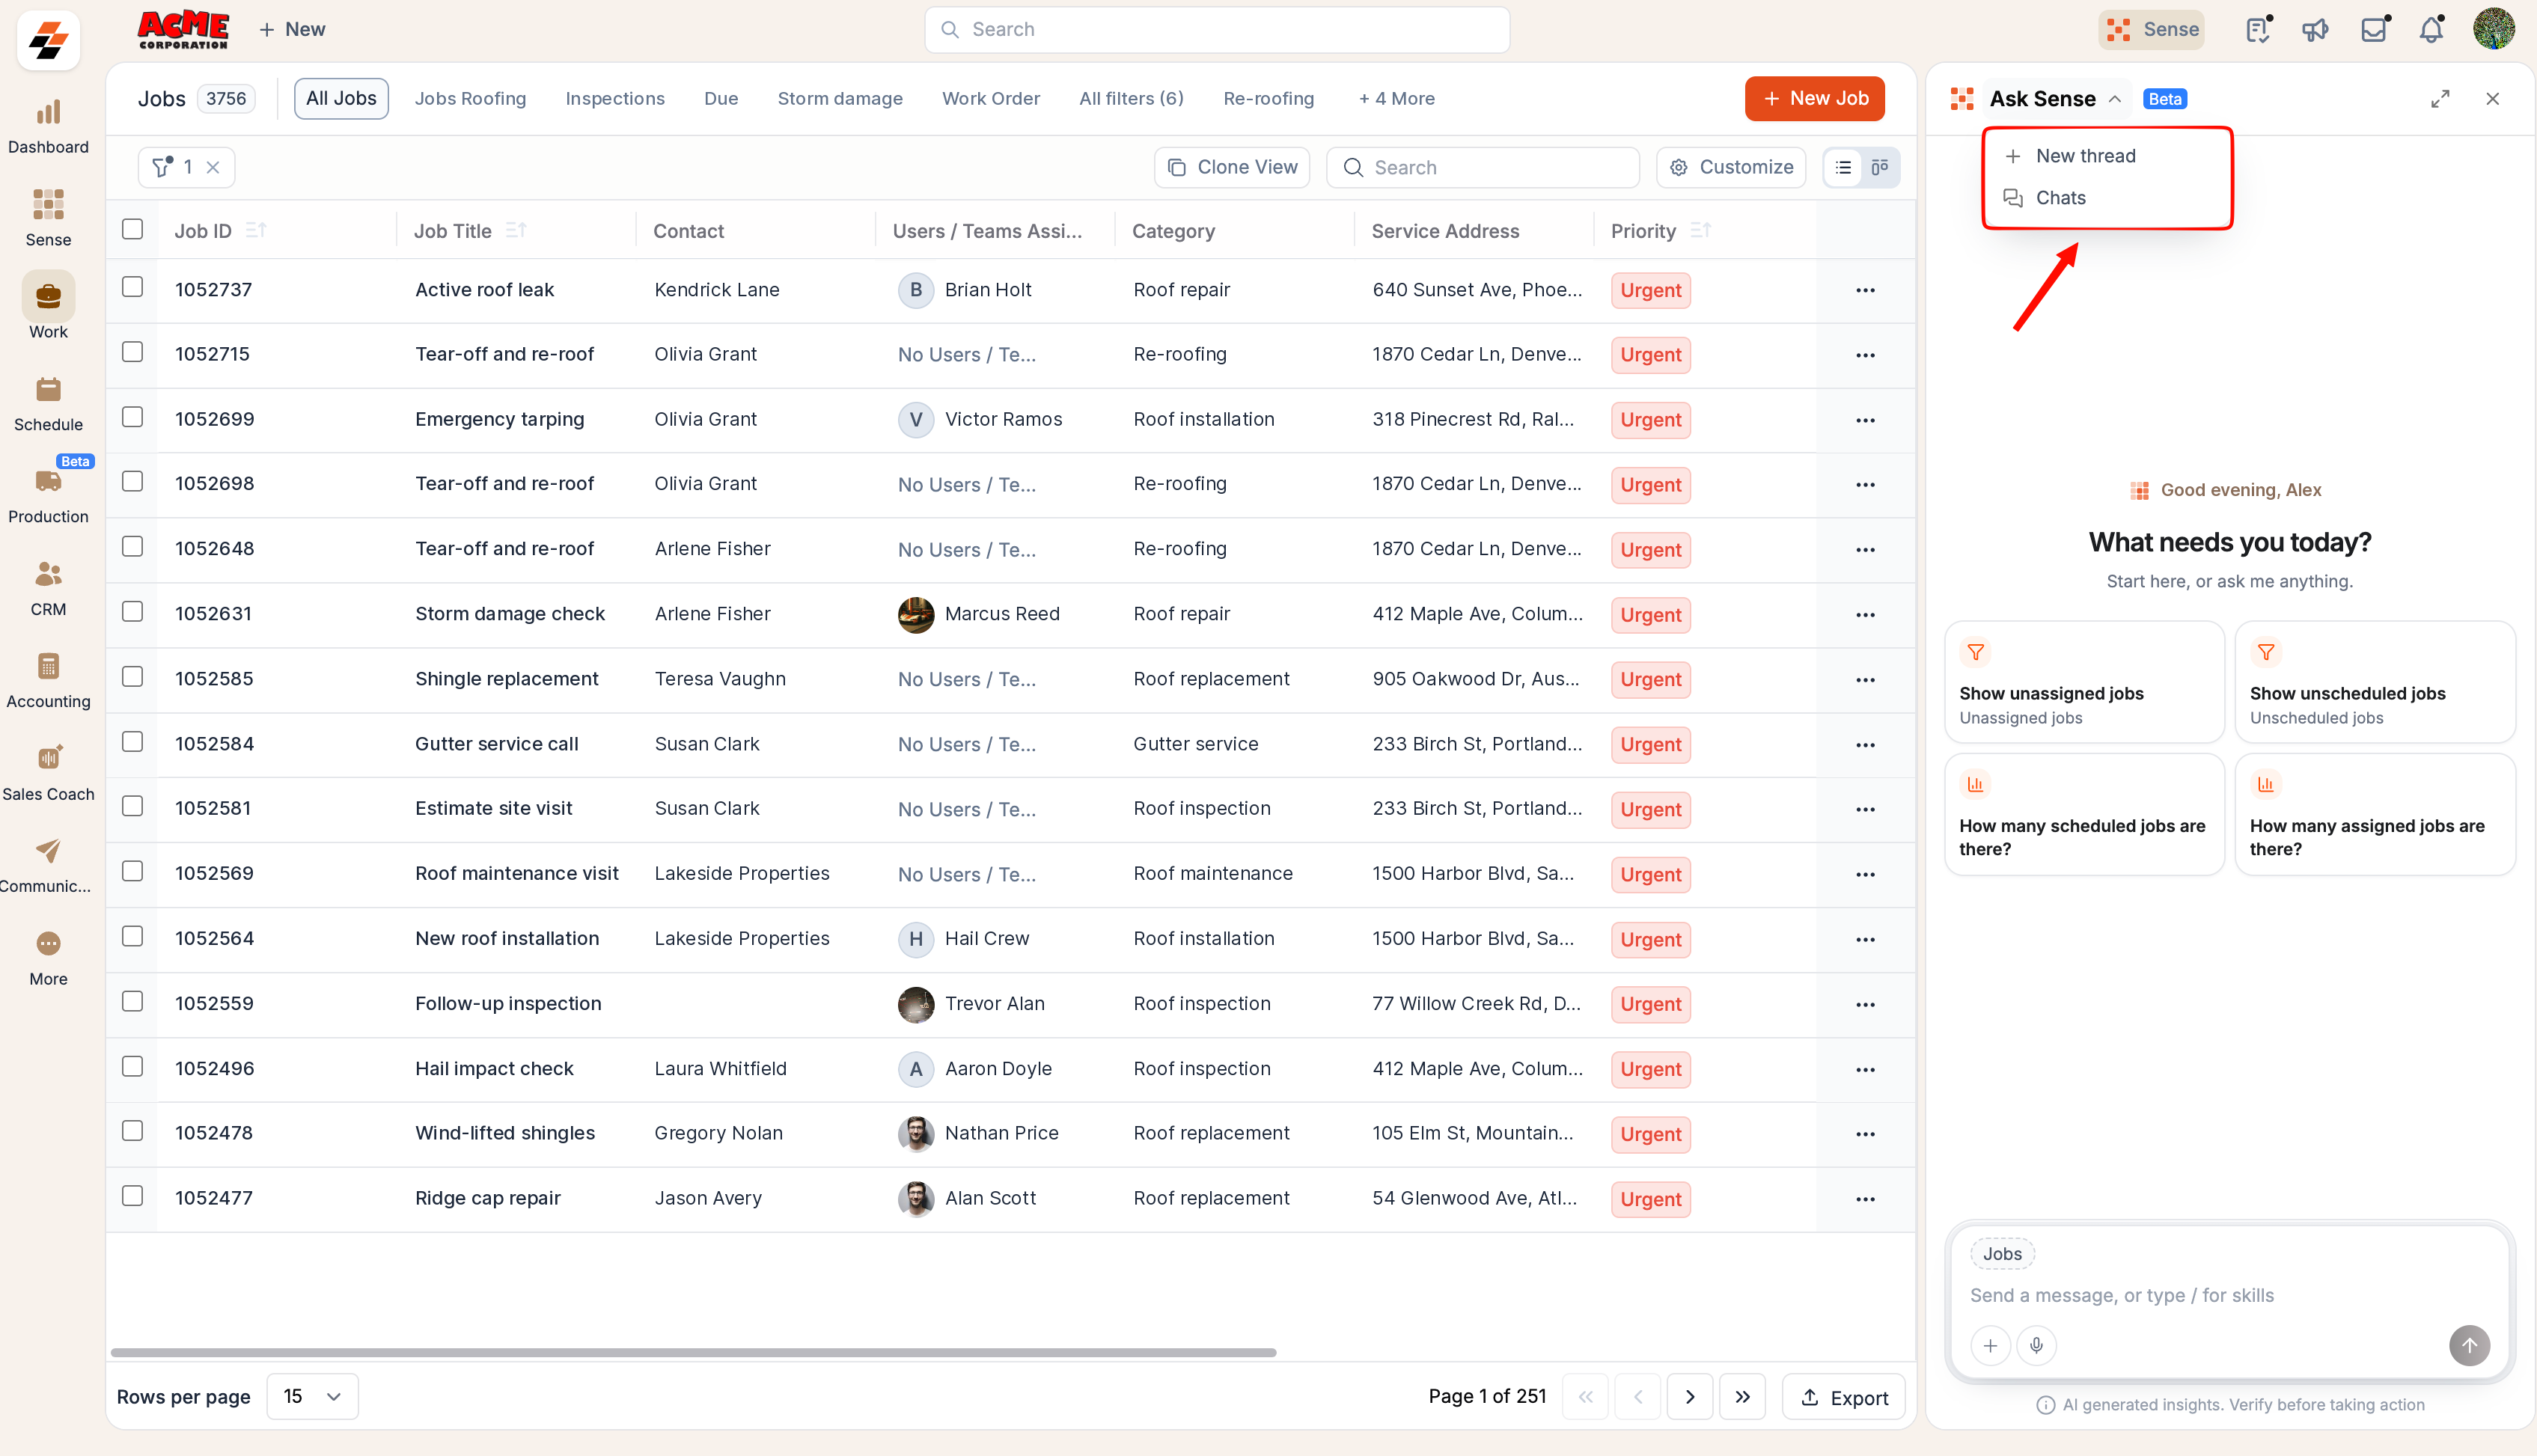Check the box for job 1052699
Screen dimensions: 2537x1456
pyautogui.click(x=132, y=417)
